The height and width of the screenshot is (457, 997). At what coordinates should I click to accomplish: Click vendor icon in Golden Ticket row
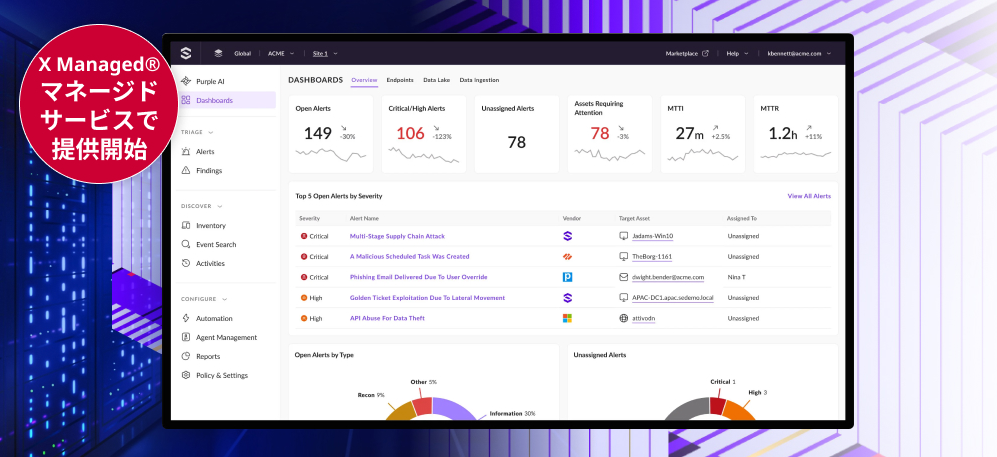[x=568, y=297]
